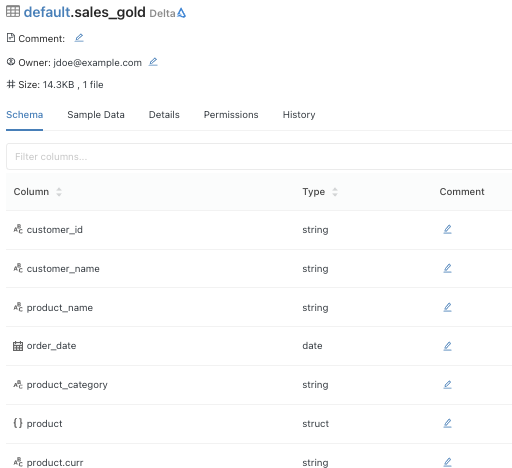The image size is (512, 468).
Task: Edit comment for order_date column
Action: [x=447, y=346]
